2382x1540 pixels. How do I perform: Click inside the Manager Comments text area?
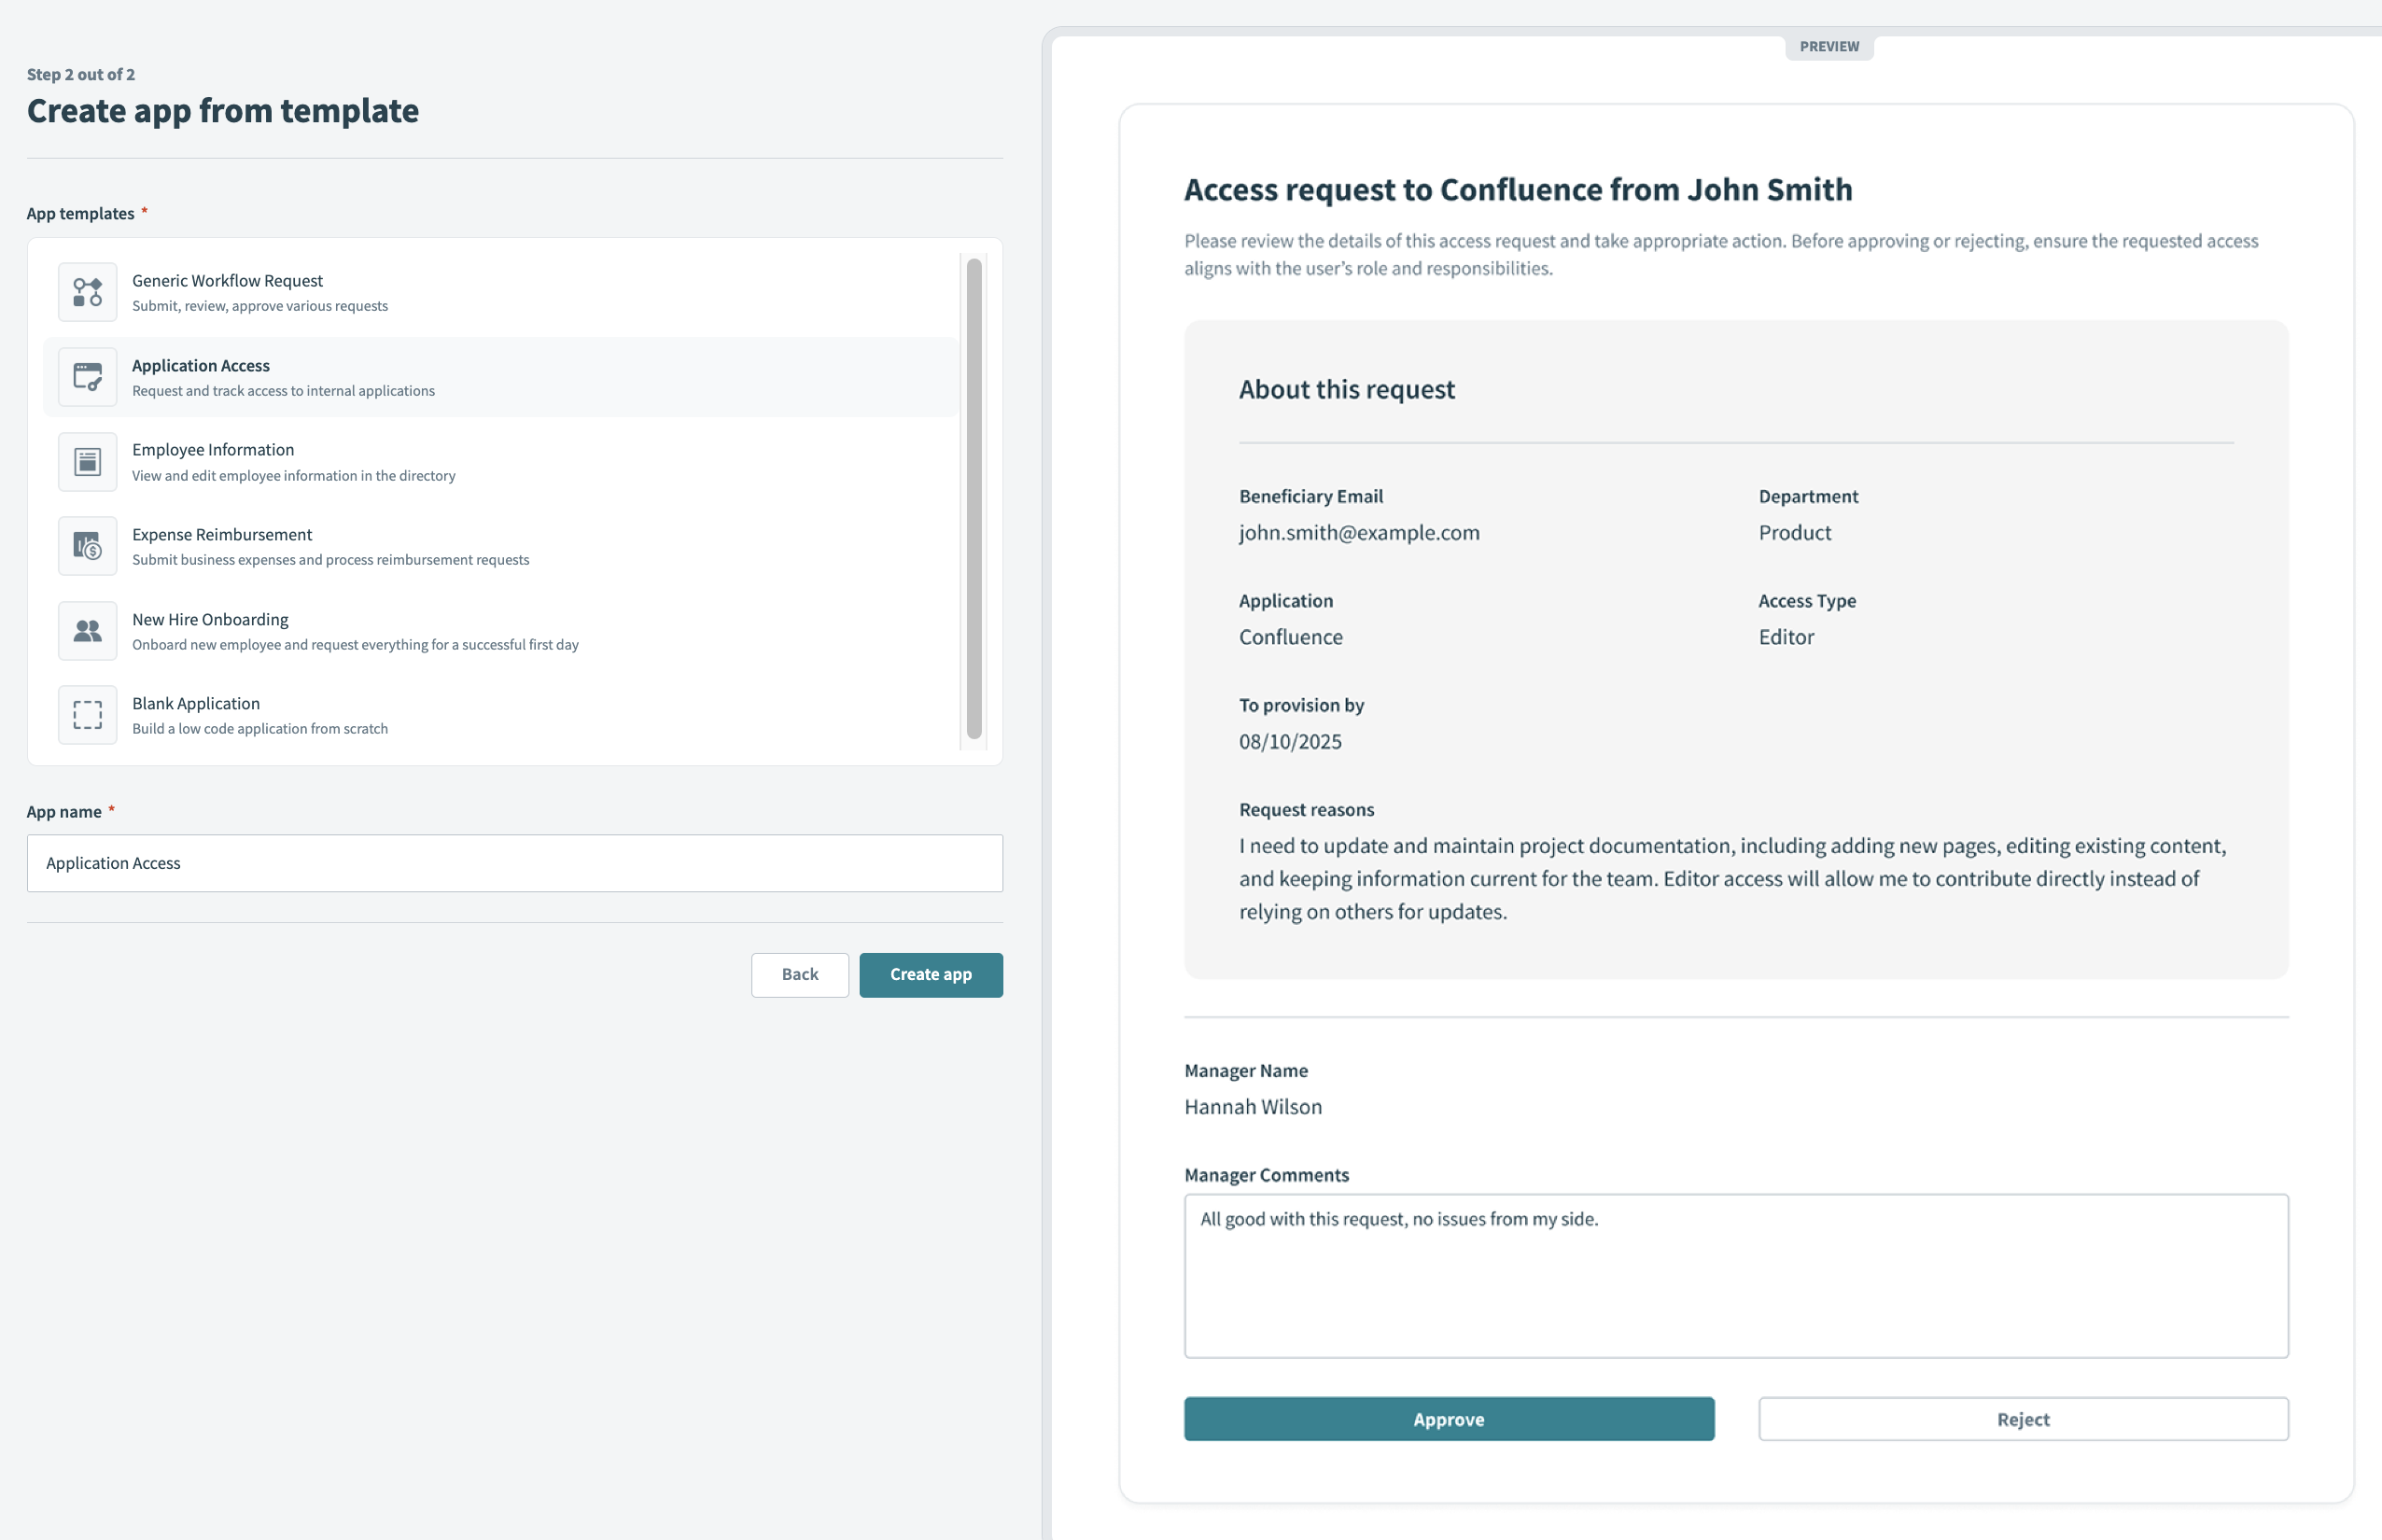point(1735,1276)
